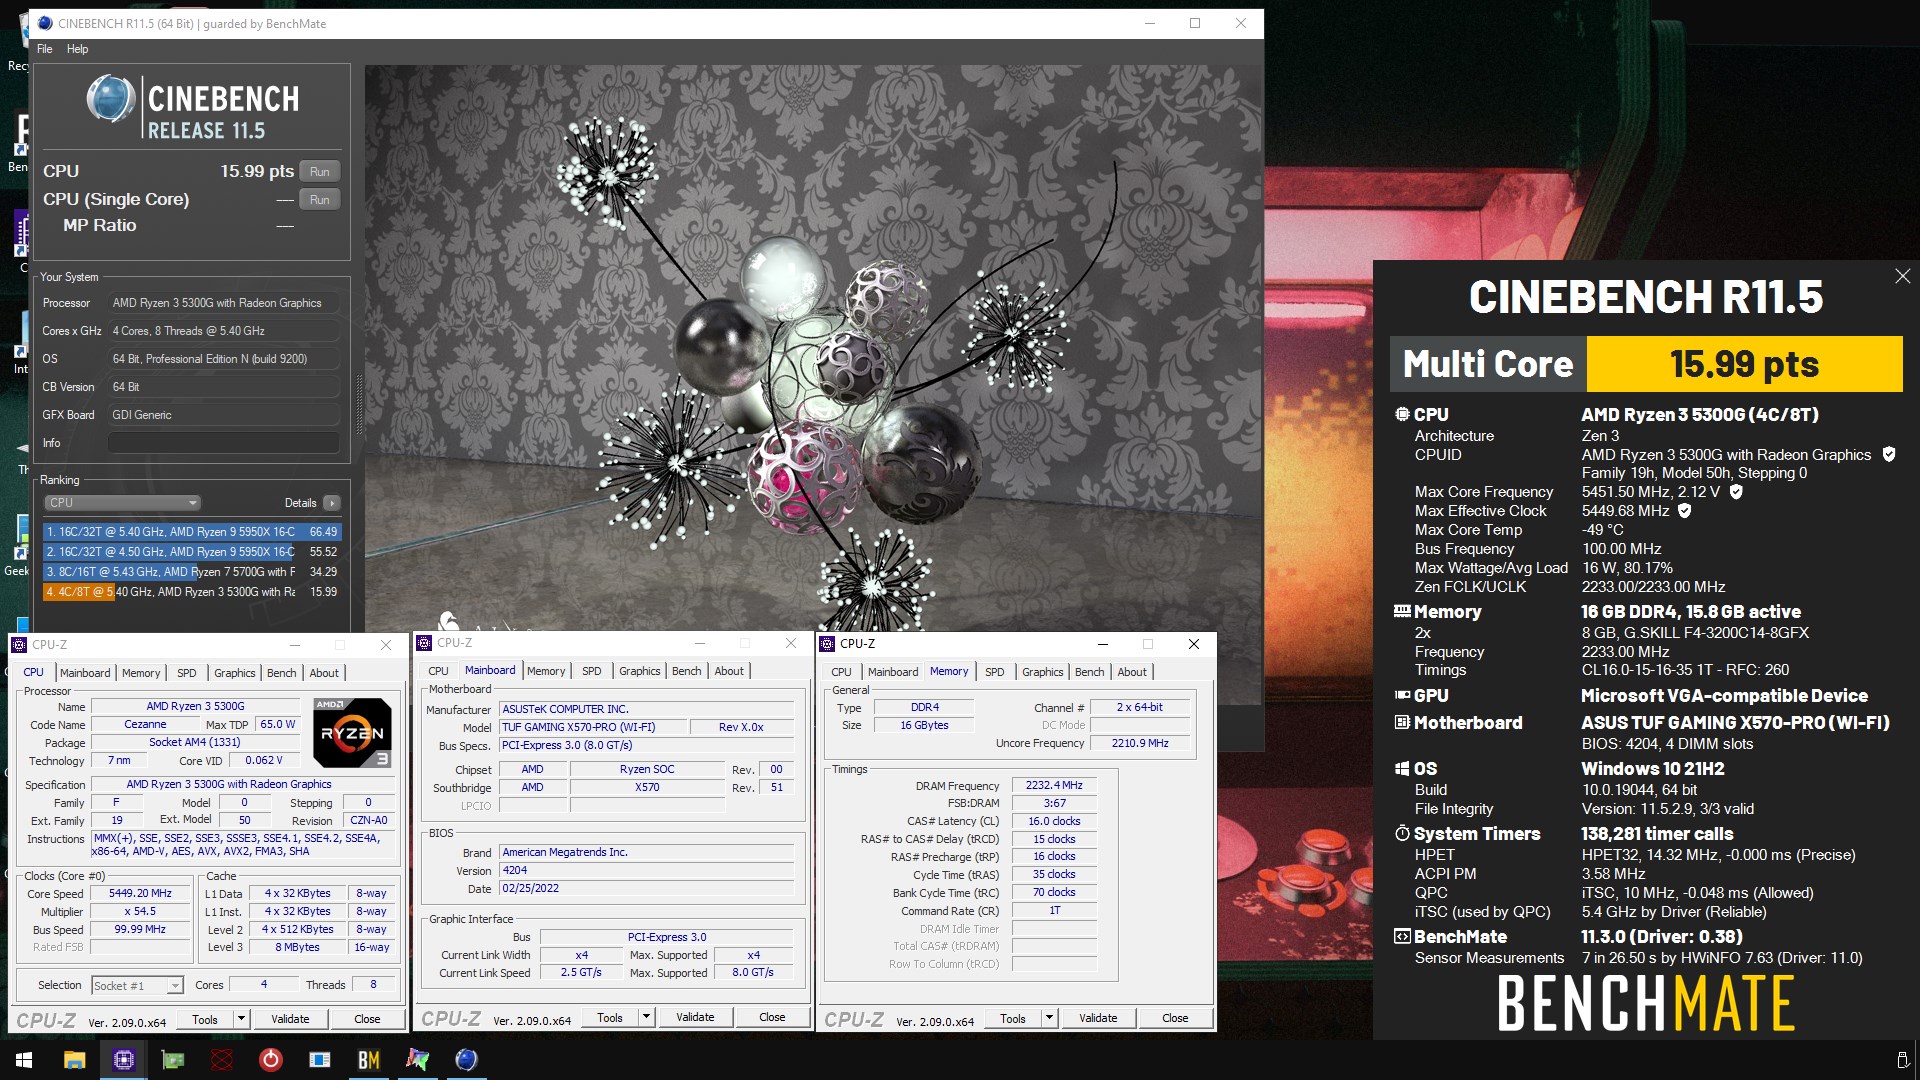Click the Cinebench sphere logo in the side panel

pyautogui.click(x=111, y=99)
